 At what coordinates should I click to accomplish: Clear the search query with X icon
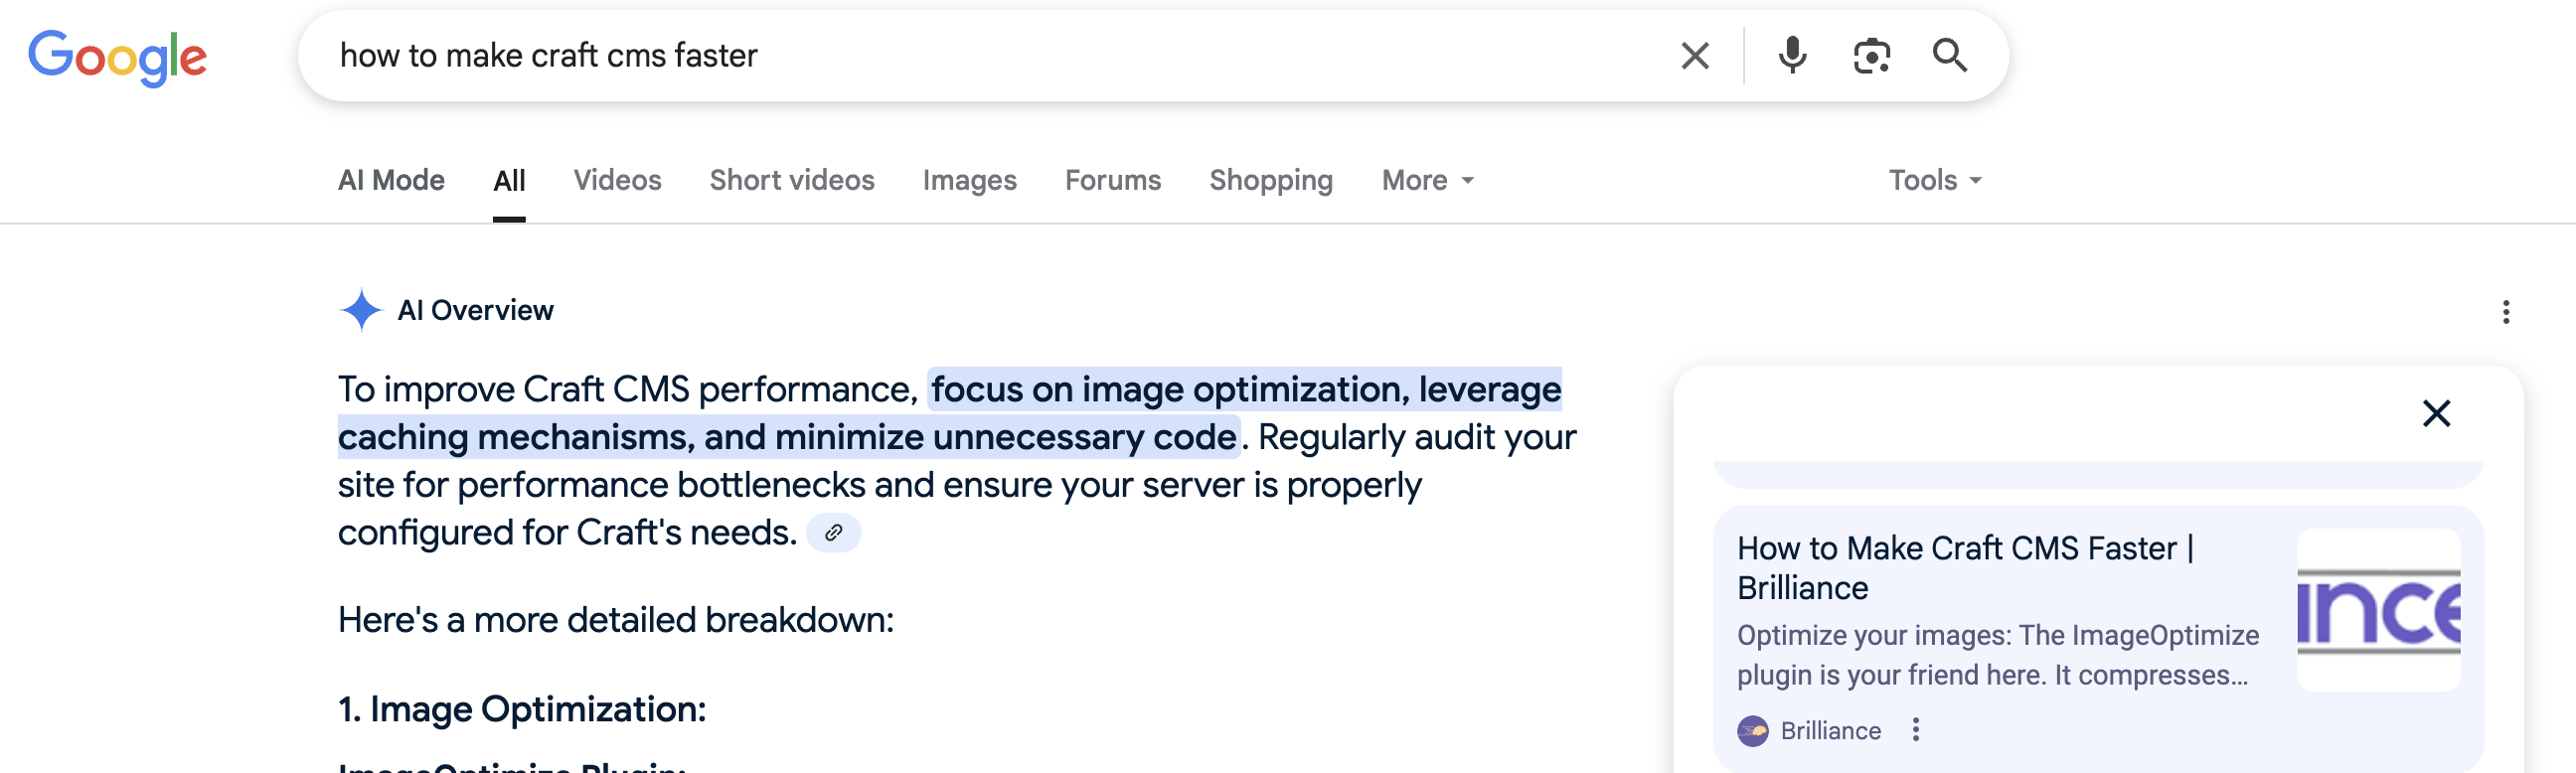click(1695, 56)
